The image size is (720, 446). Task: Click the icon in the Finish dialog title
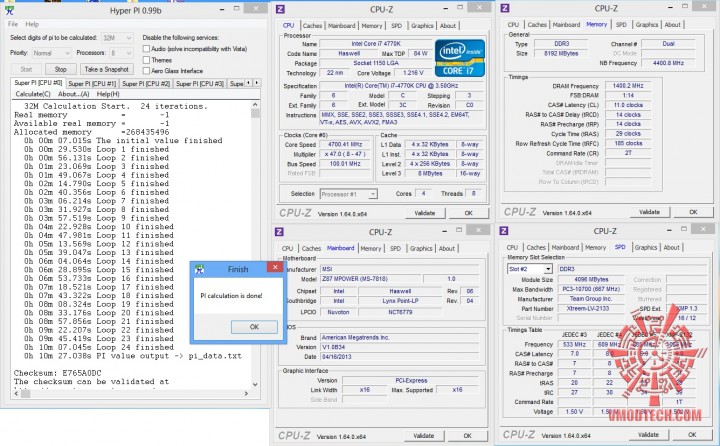click(199, 269)
